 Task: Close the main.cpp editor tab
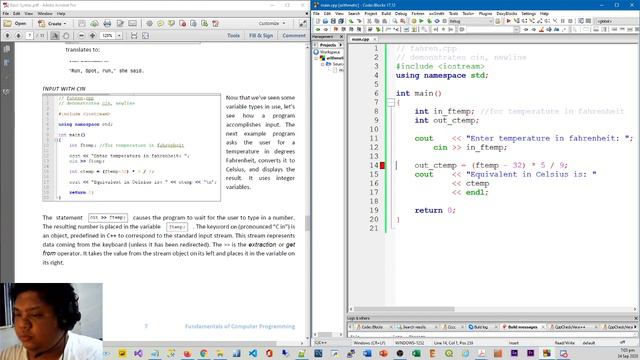tap(375, 39)
